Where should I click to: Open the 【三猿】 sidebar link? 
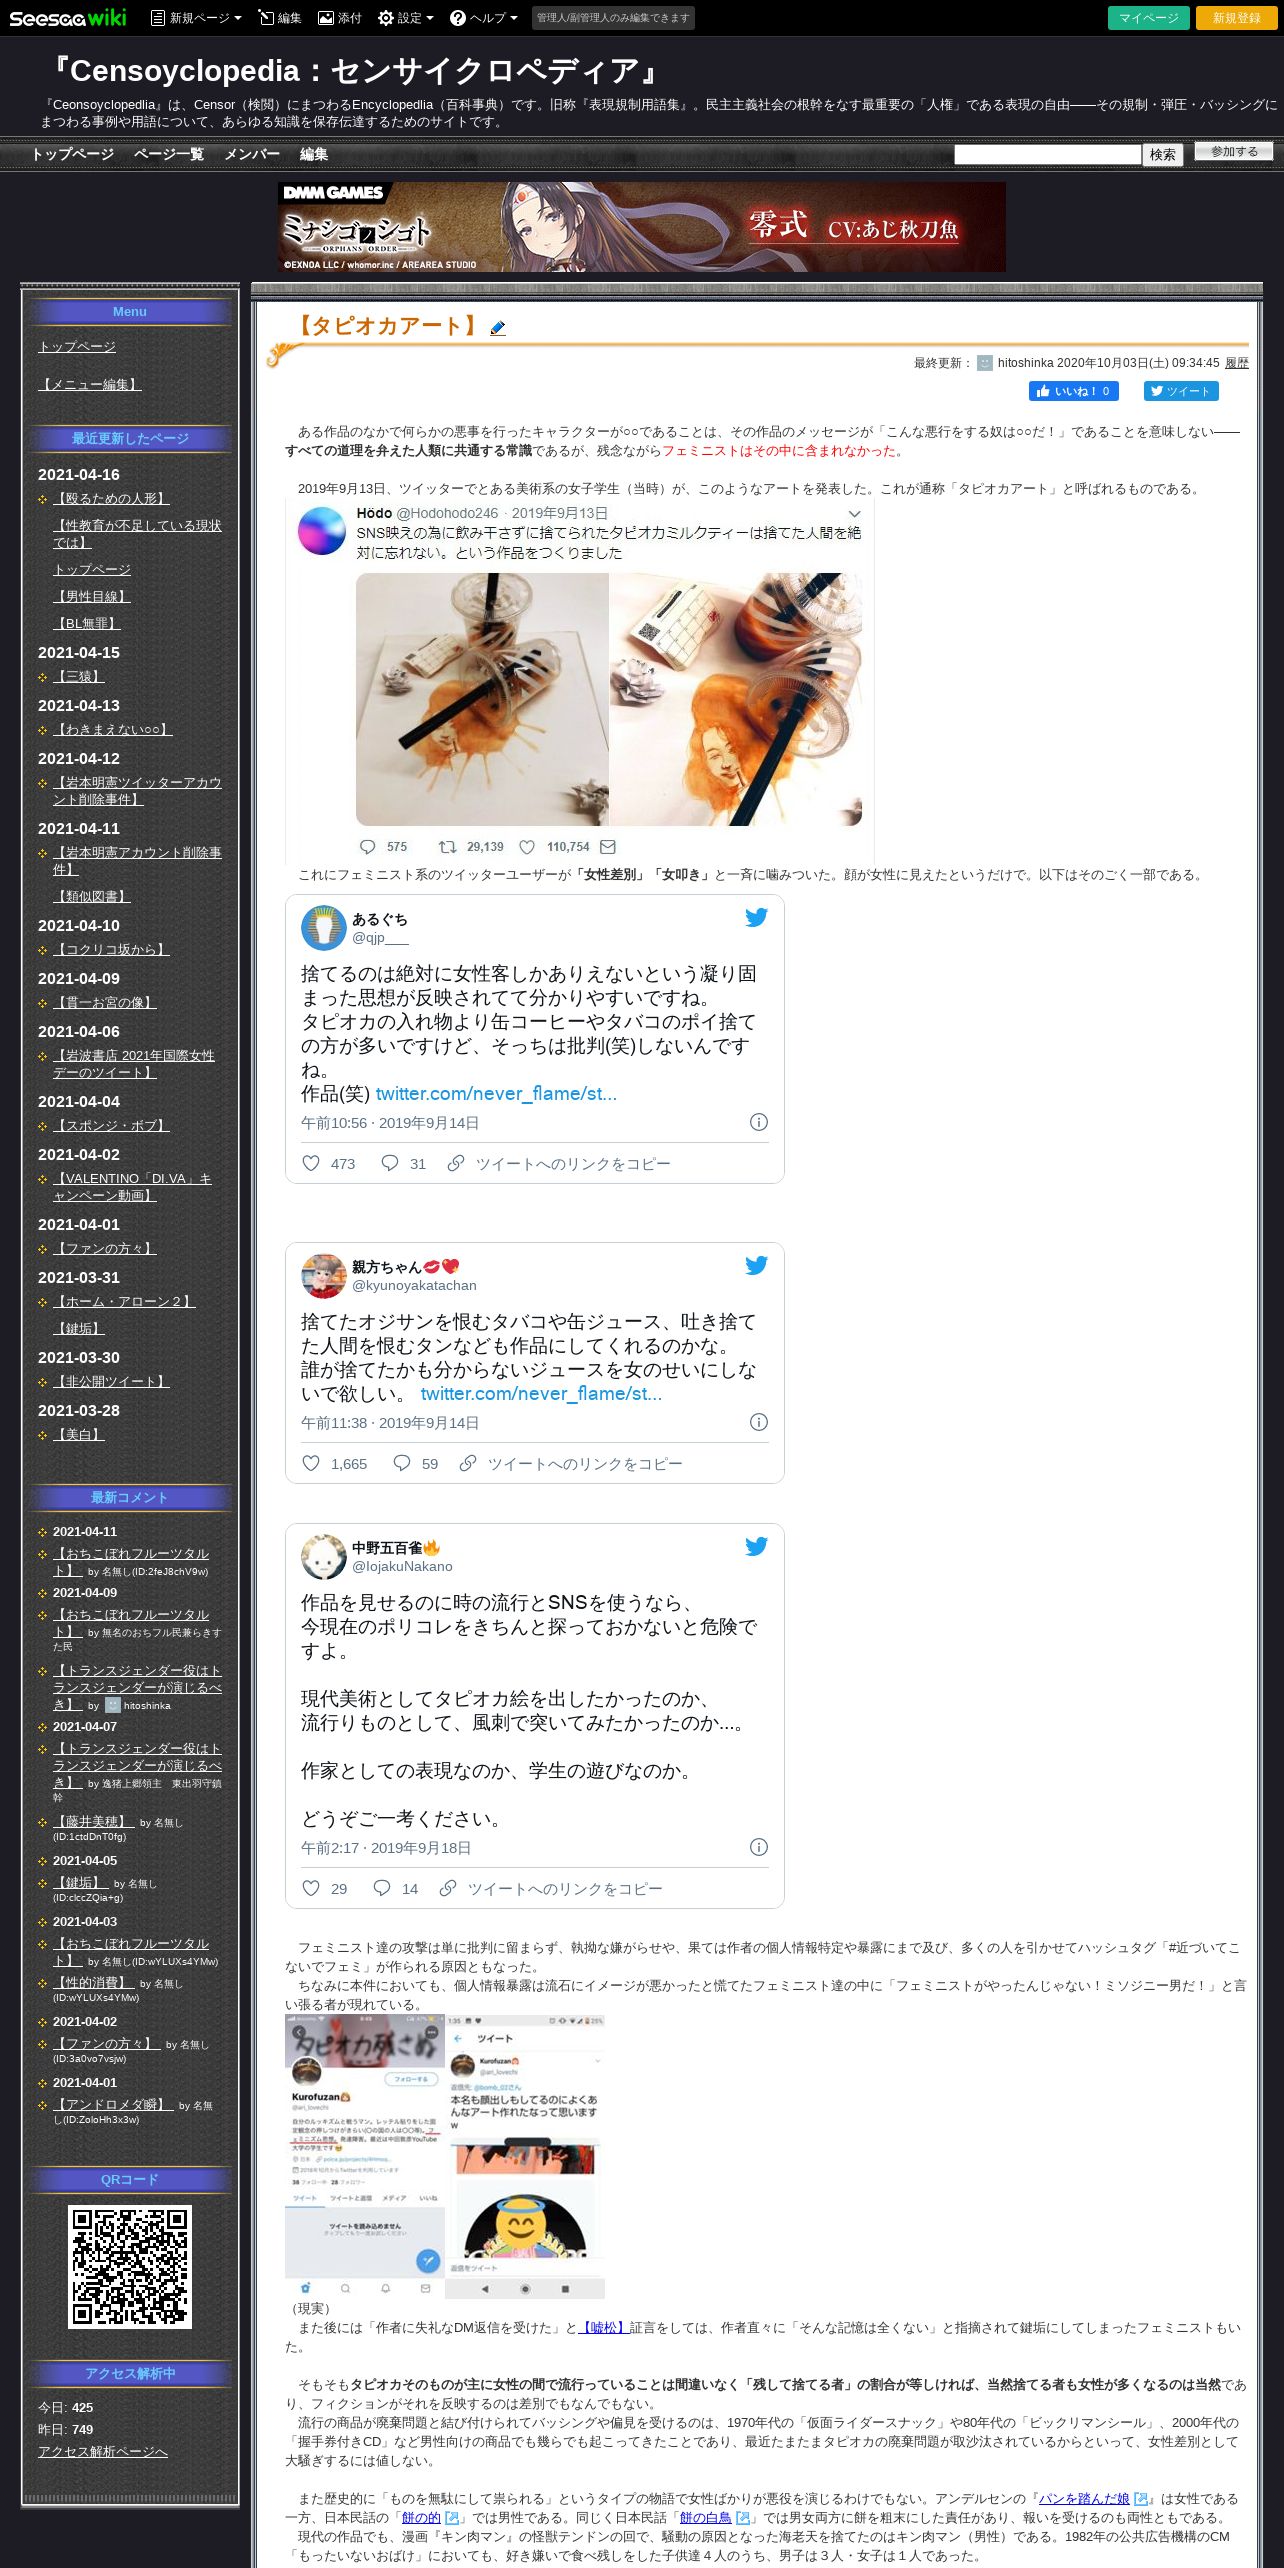click(79, 676)
